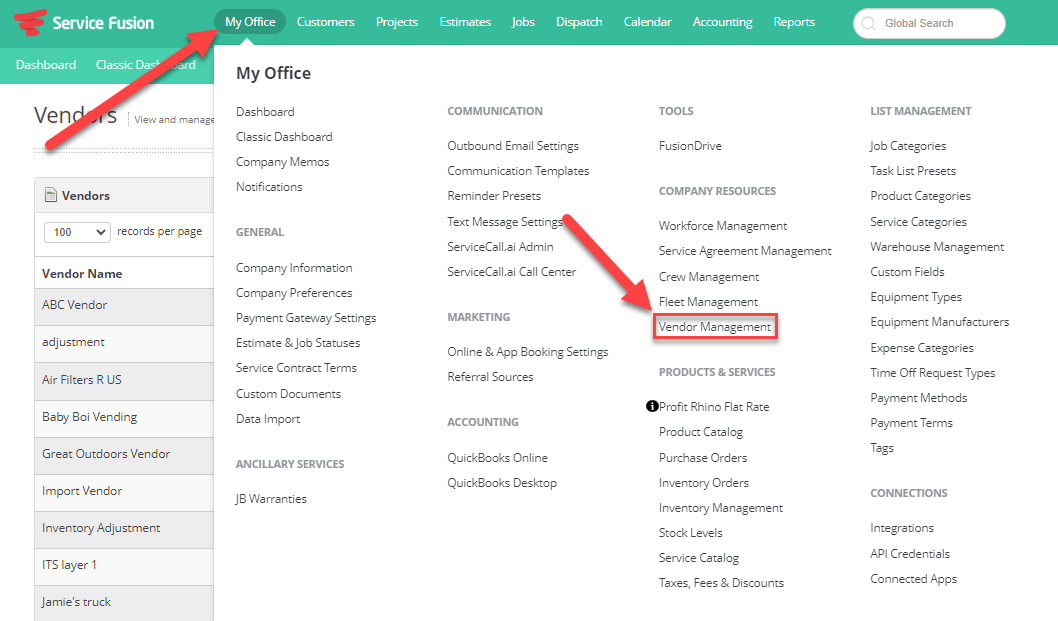The image size is (1058, 621).
Task: Open Integrations page
Action: point(901,528)
